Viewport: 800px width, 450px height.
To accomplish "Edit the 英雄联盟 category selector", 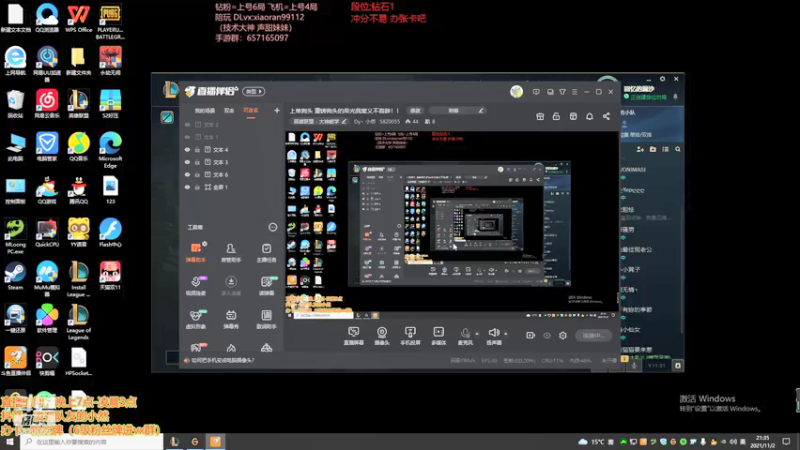I will [319, 121].
